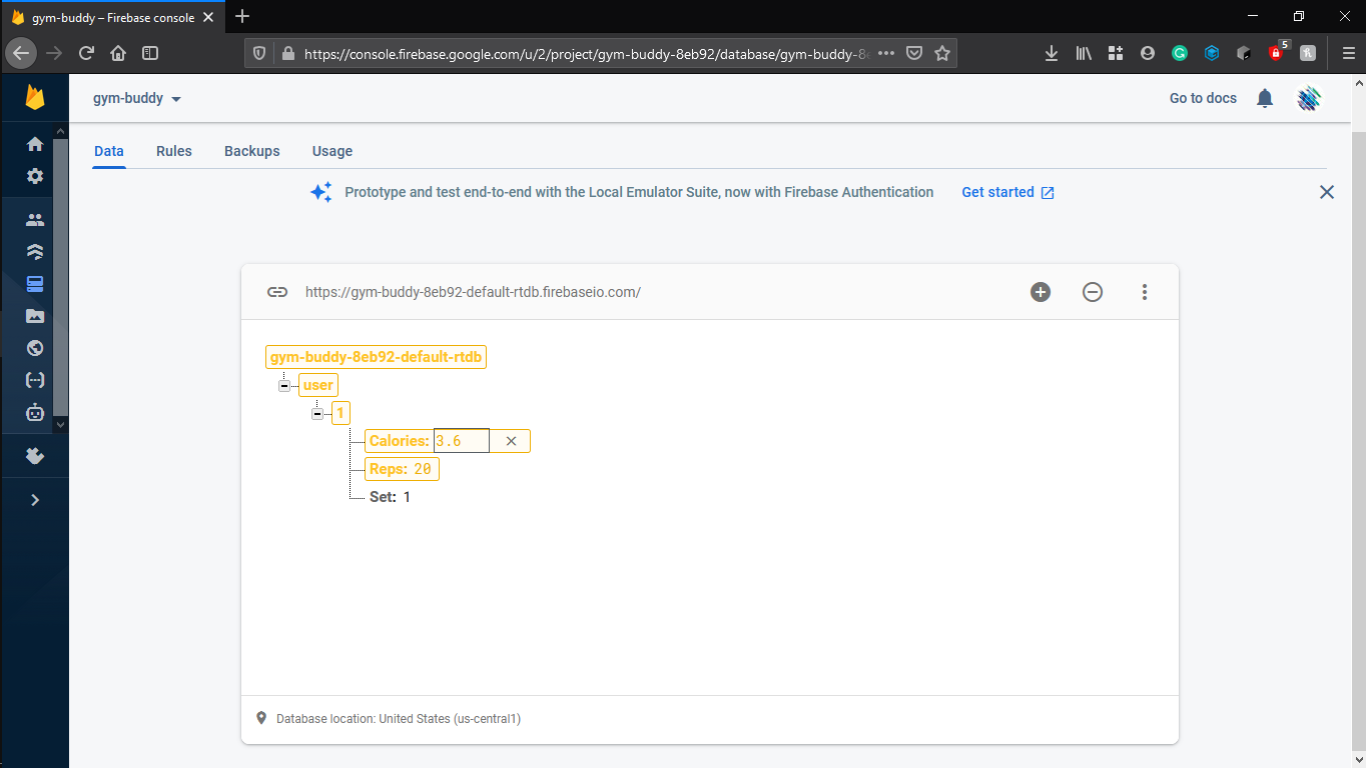Dismiss the Local Emulator Suite banner
1366x768 pixels.
click(x=1327, y=192)
